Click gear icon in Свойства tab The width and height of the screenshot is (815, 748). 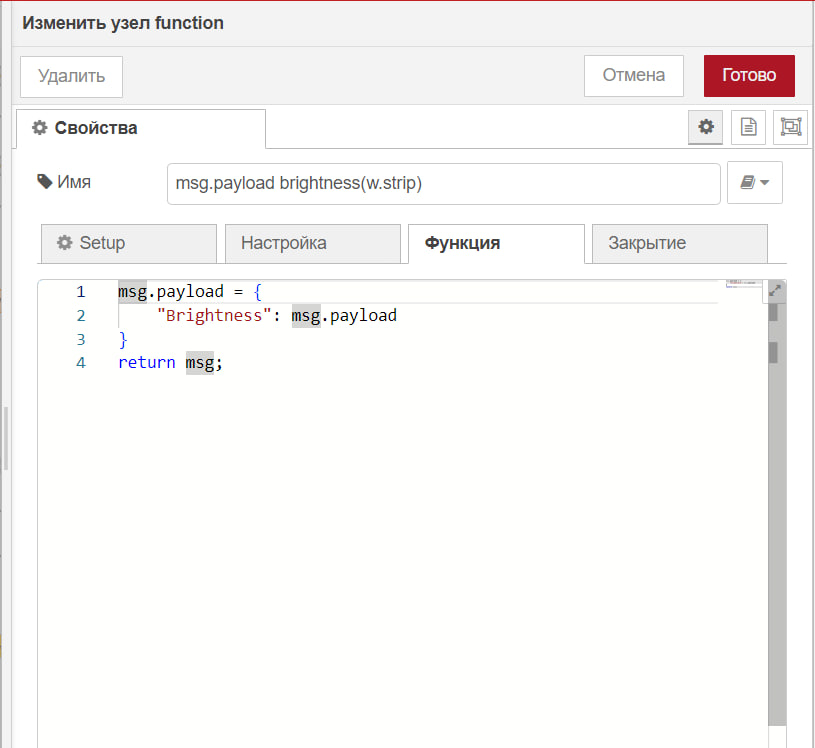point(40,128)
